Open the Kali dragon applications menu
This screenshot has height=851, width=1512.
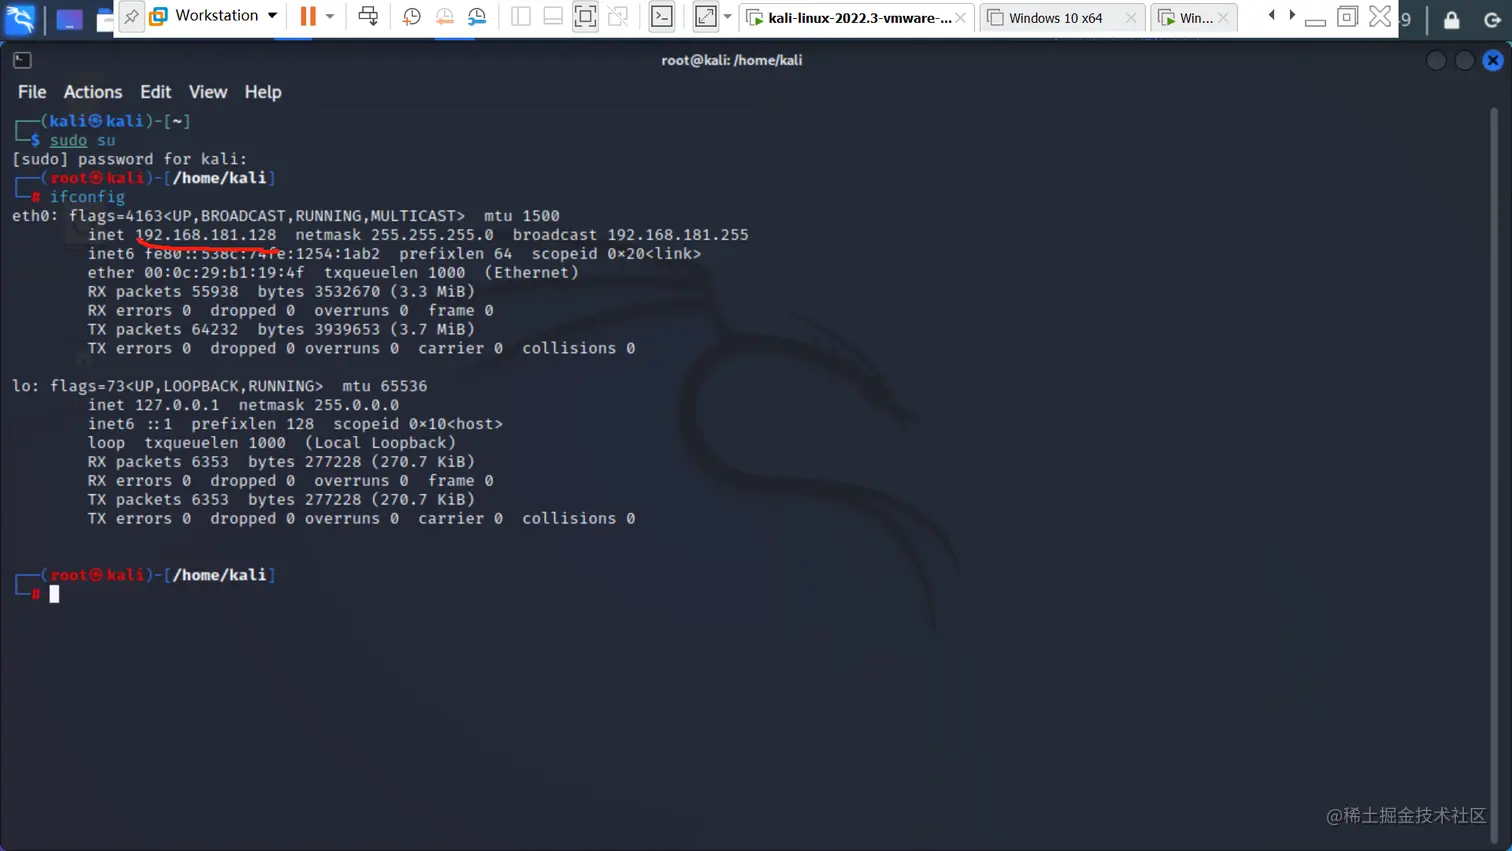19,18
